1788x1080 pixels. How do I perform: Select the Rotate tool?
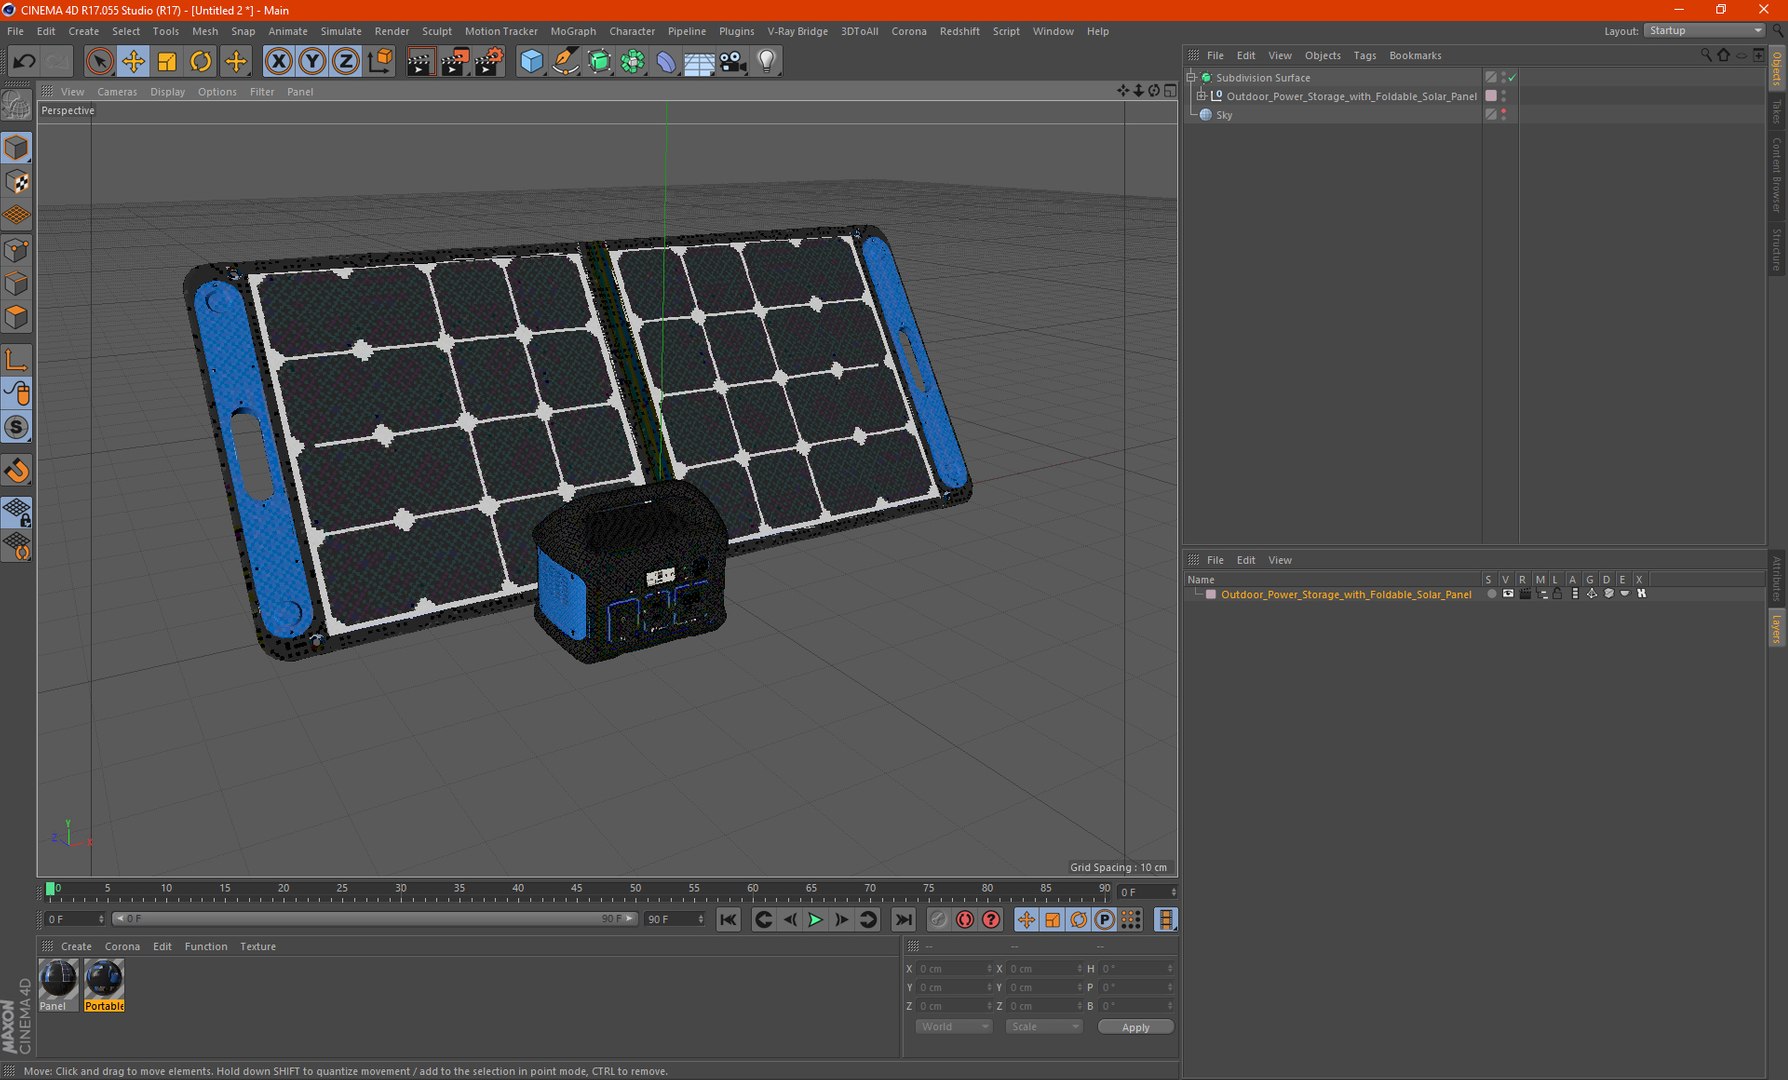pos(201,62)
